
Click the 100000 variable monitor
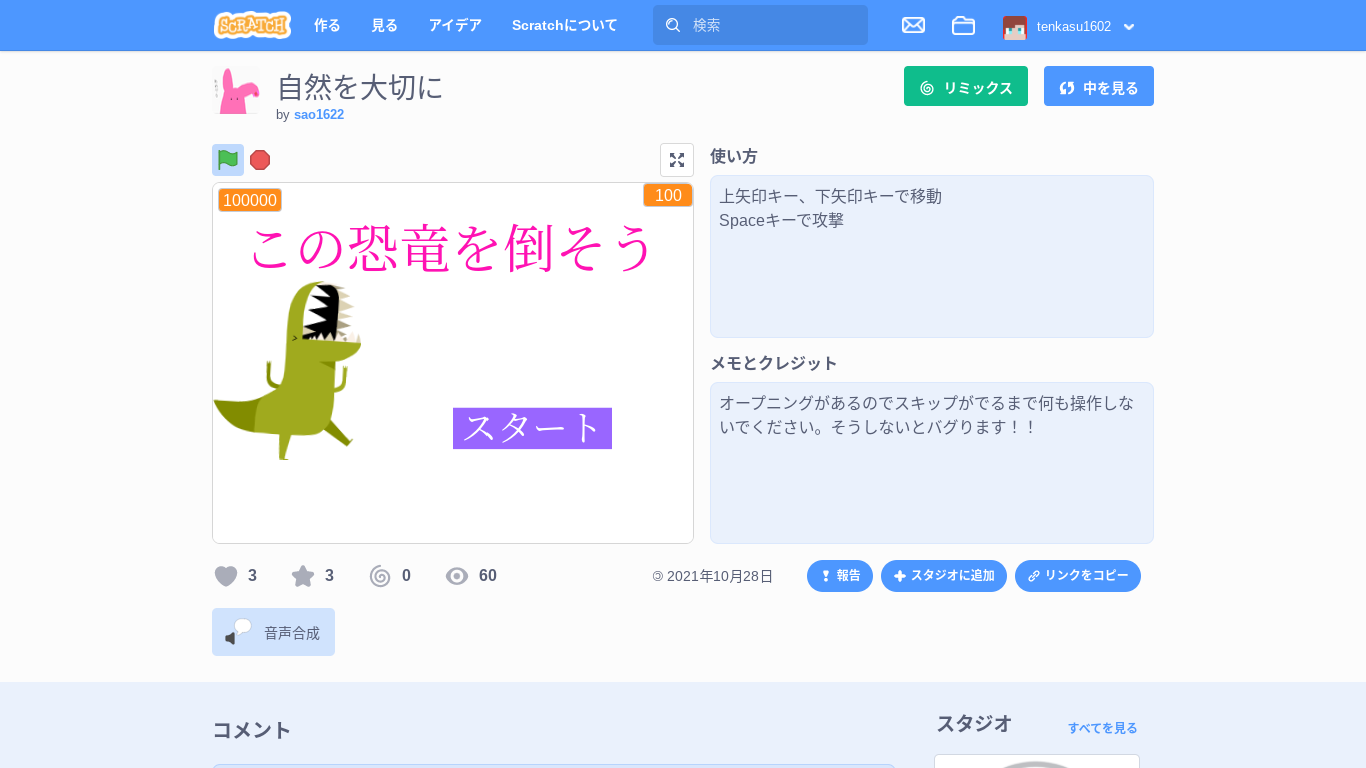click(x=250, y=200)
